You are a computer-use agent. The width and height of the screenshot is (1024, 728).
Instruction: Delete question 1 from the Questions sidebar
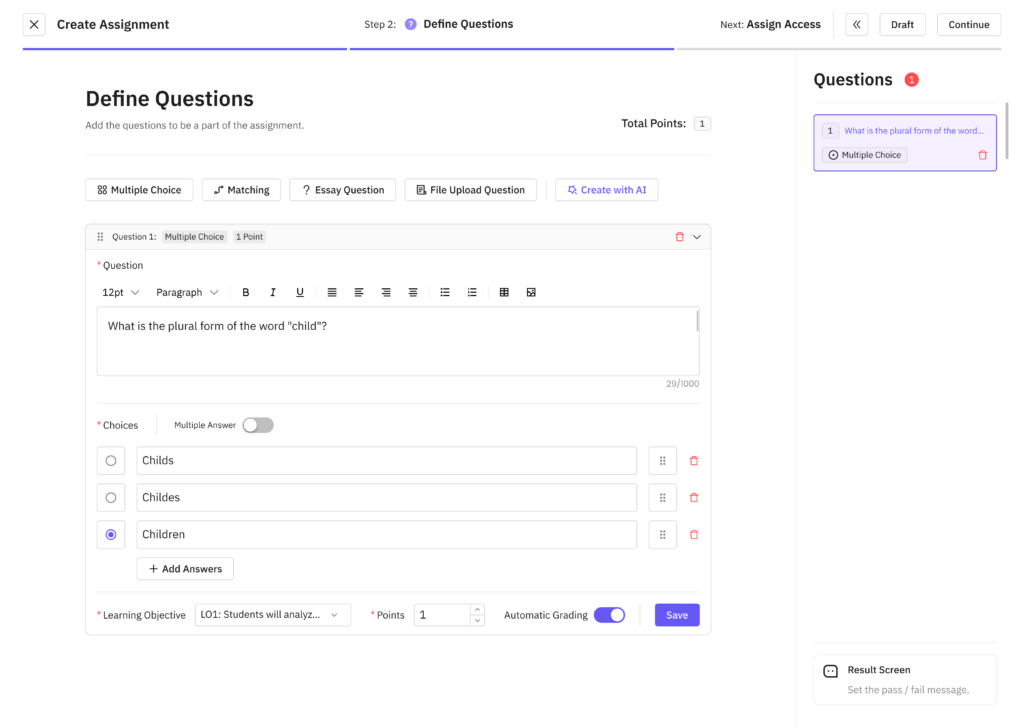tap(982, 155)
